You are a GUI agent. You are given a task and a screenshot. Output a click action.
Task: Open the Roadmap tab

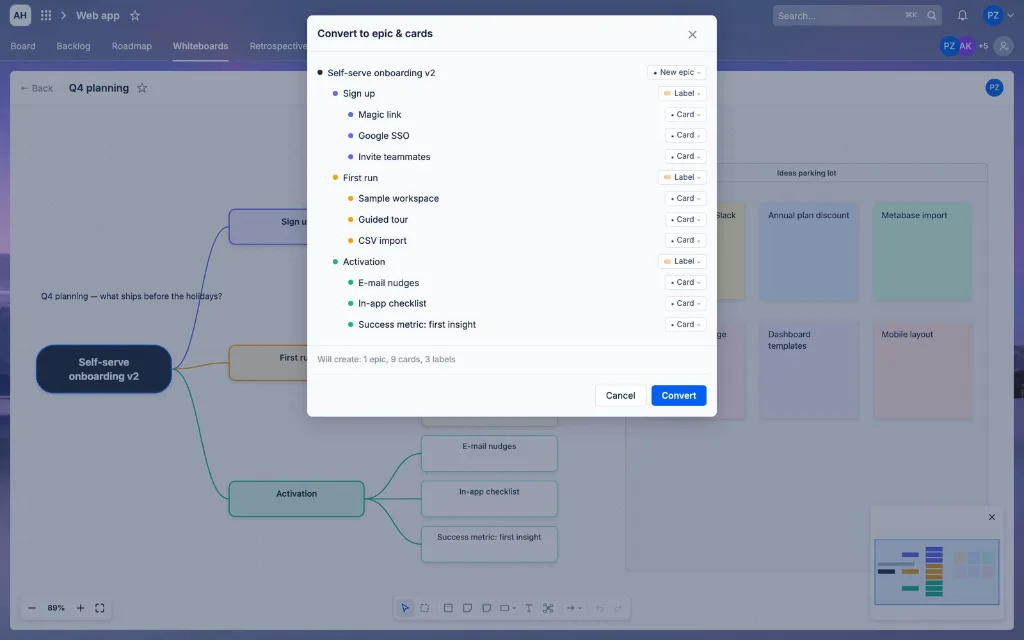(x=132, y=46)
